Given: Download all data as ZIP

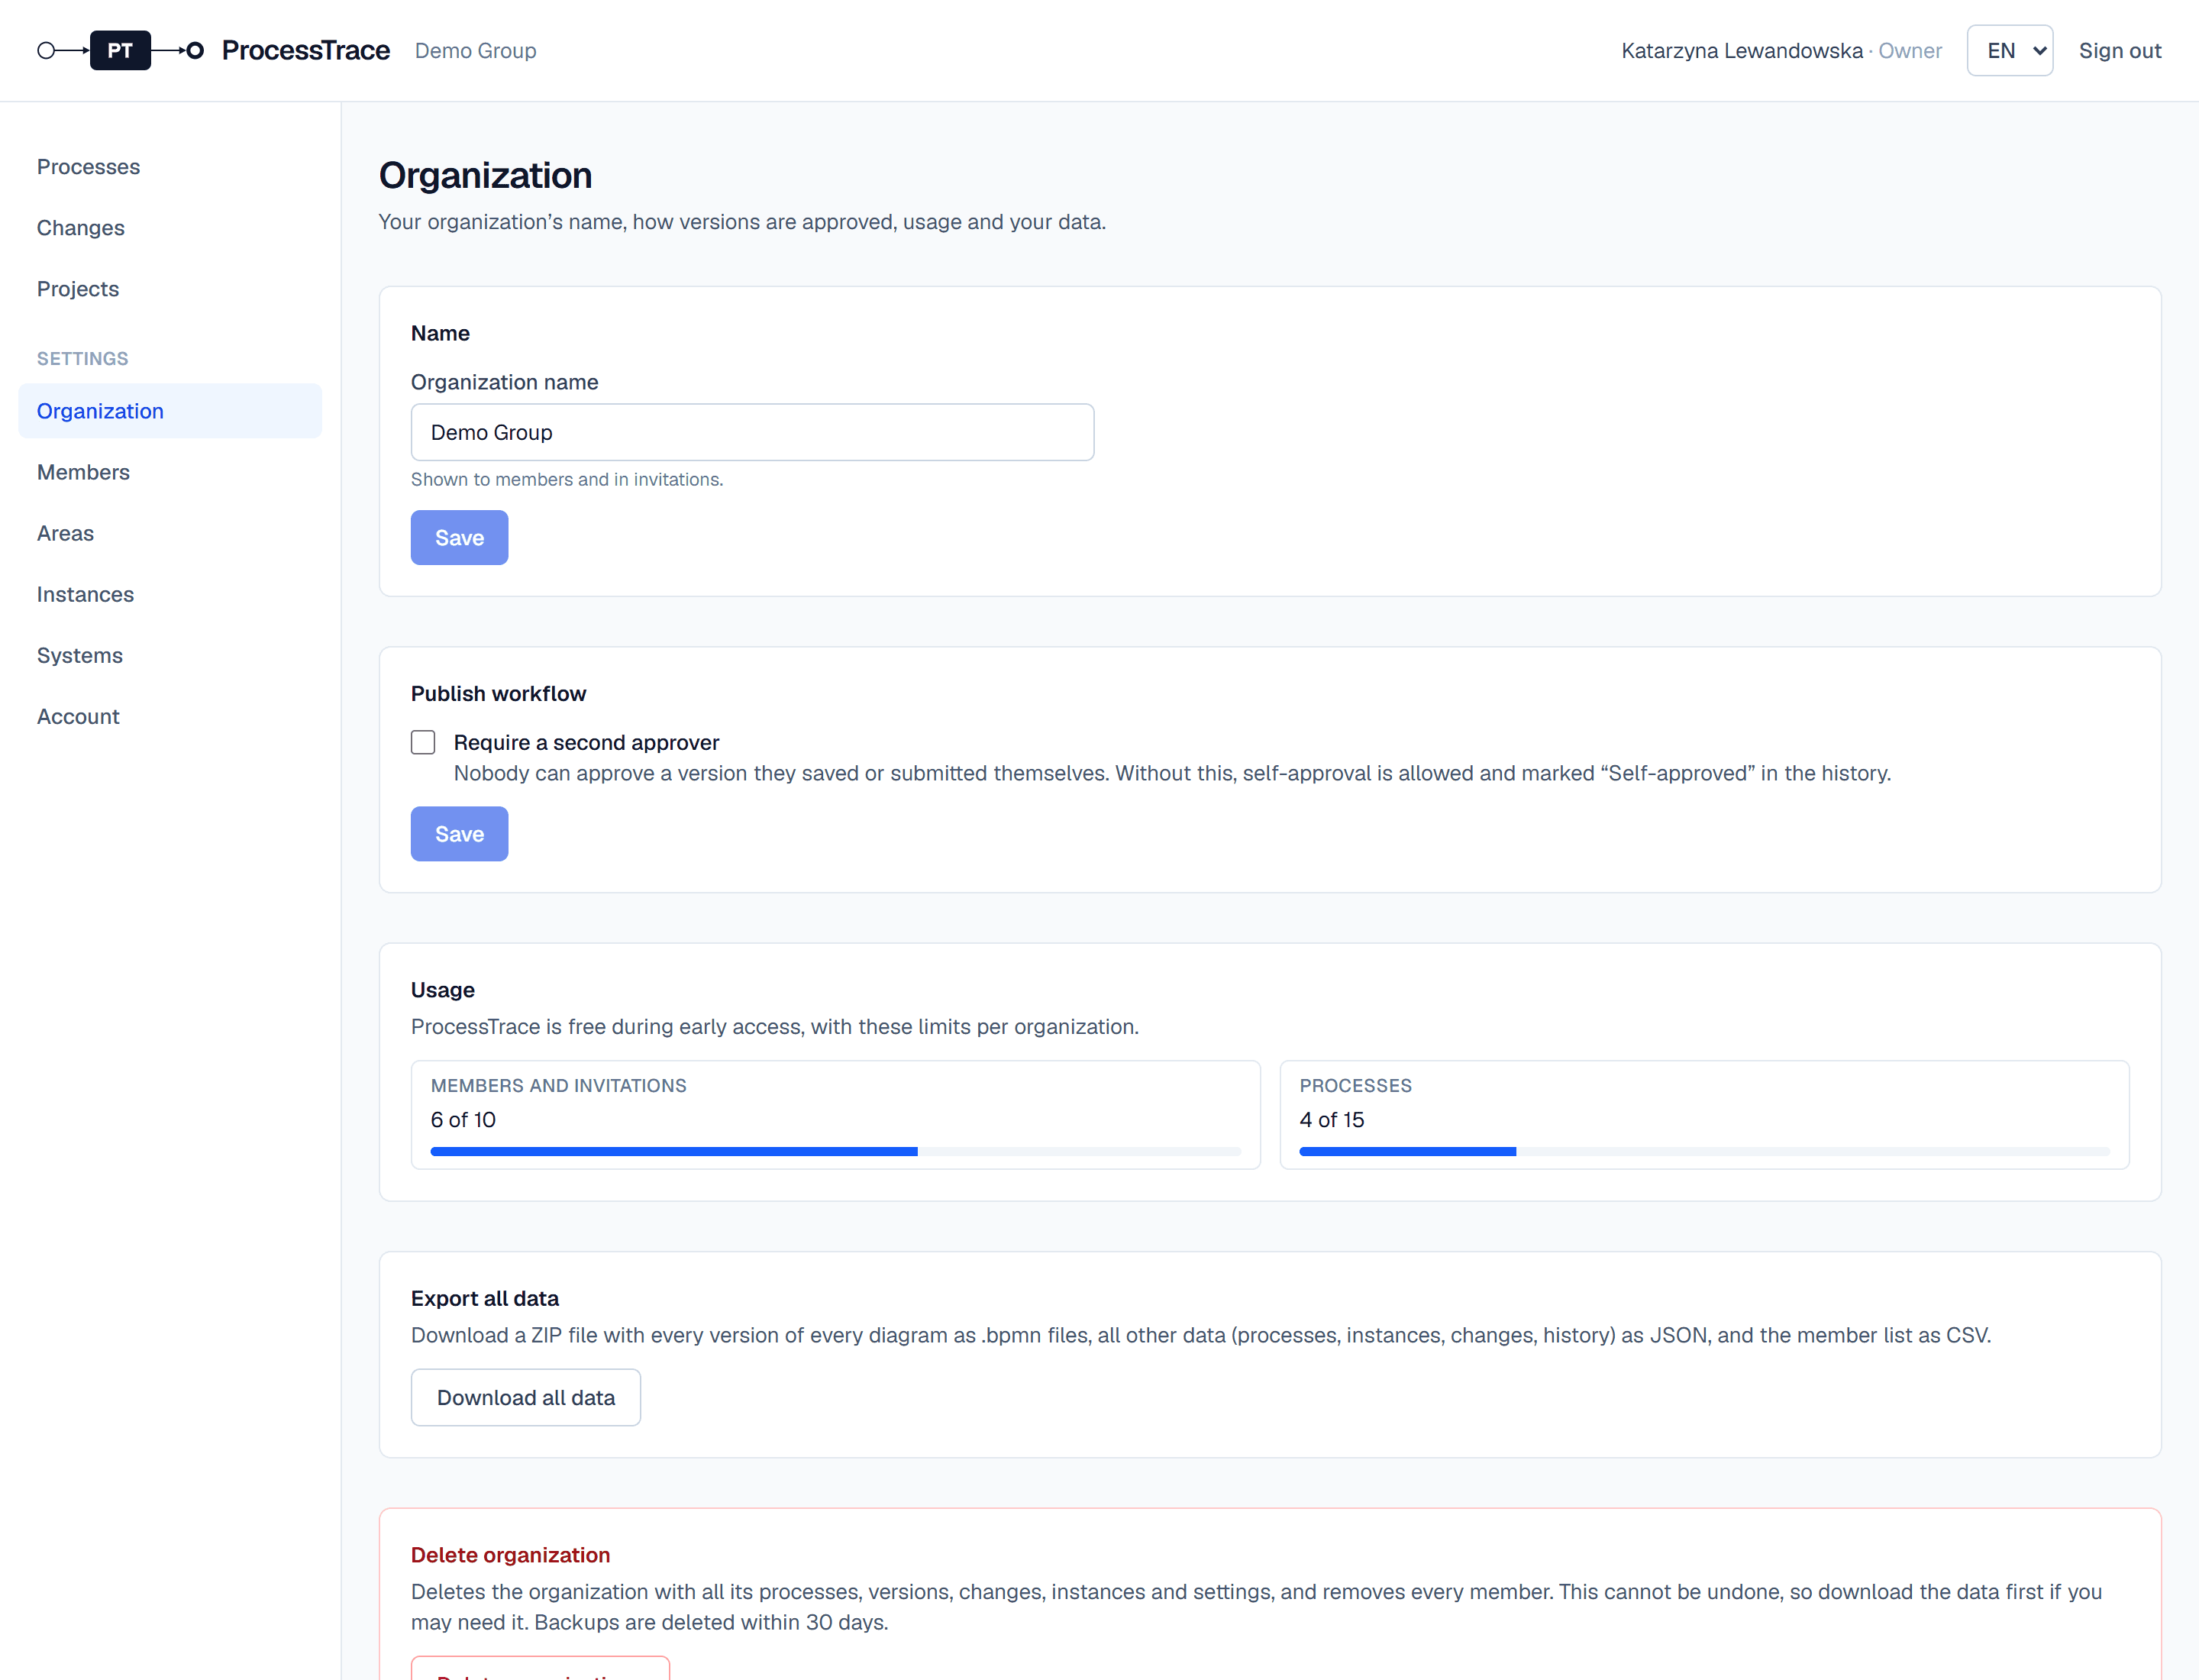Looking at the screenshot, I should pos(525,1397).
